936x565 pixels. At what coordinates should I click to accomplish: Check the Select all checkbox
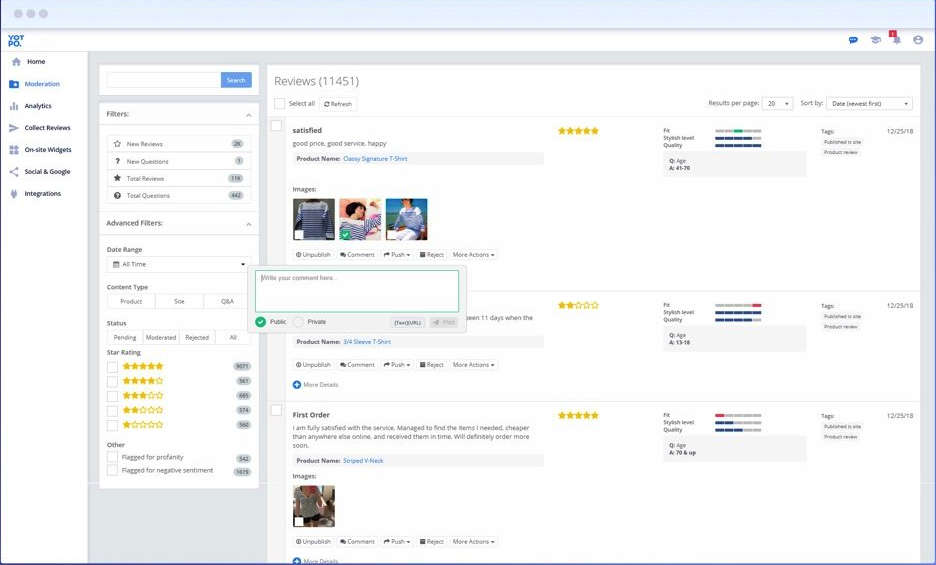click(x=280, y=104)
